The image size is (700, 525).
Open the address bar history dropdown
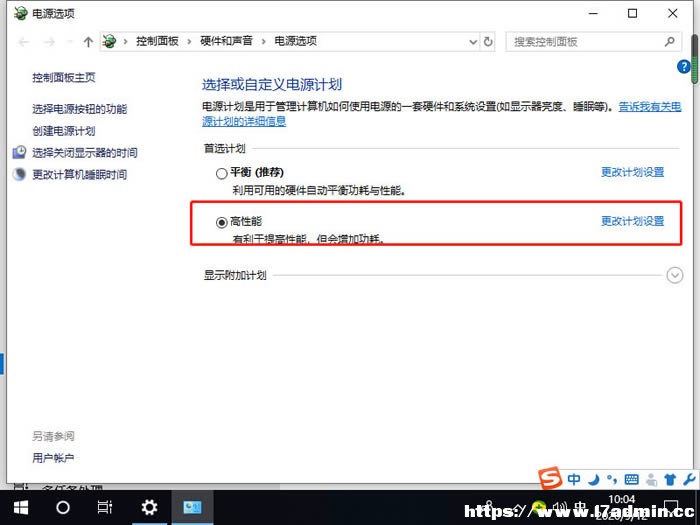point(473,42)
